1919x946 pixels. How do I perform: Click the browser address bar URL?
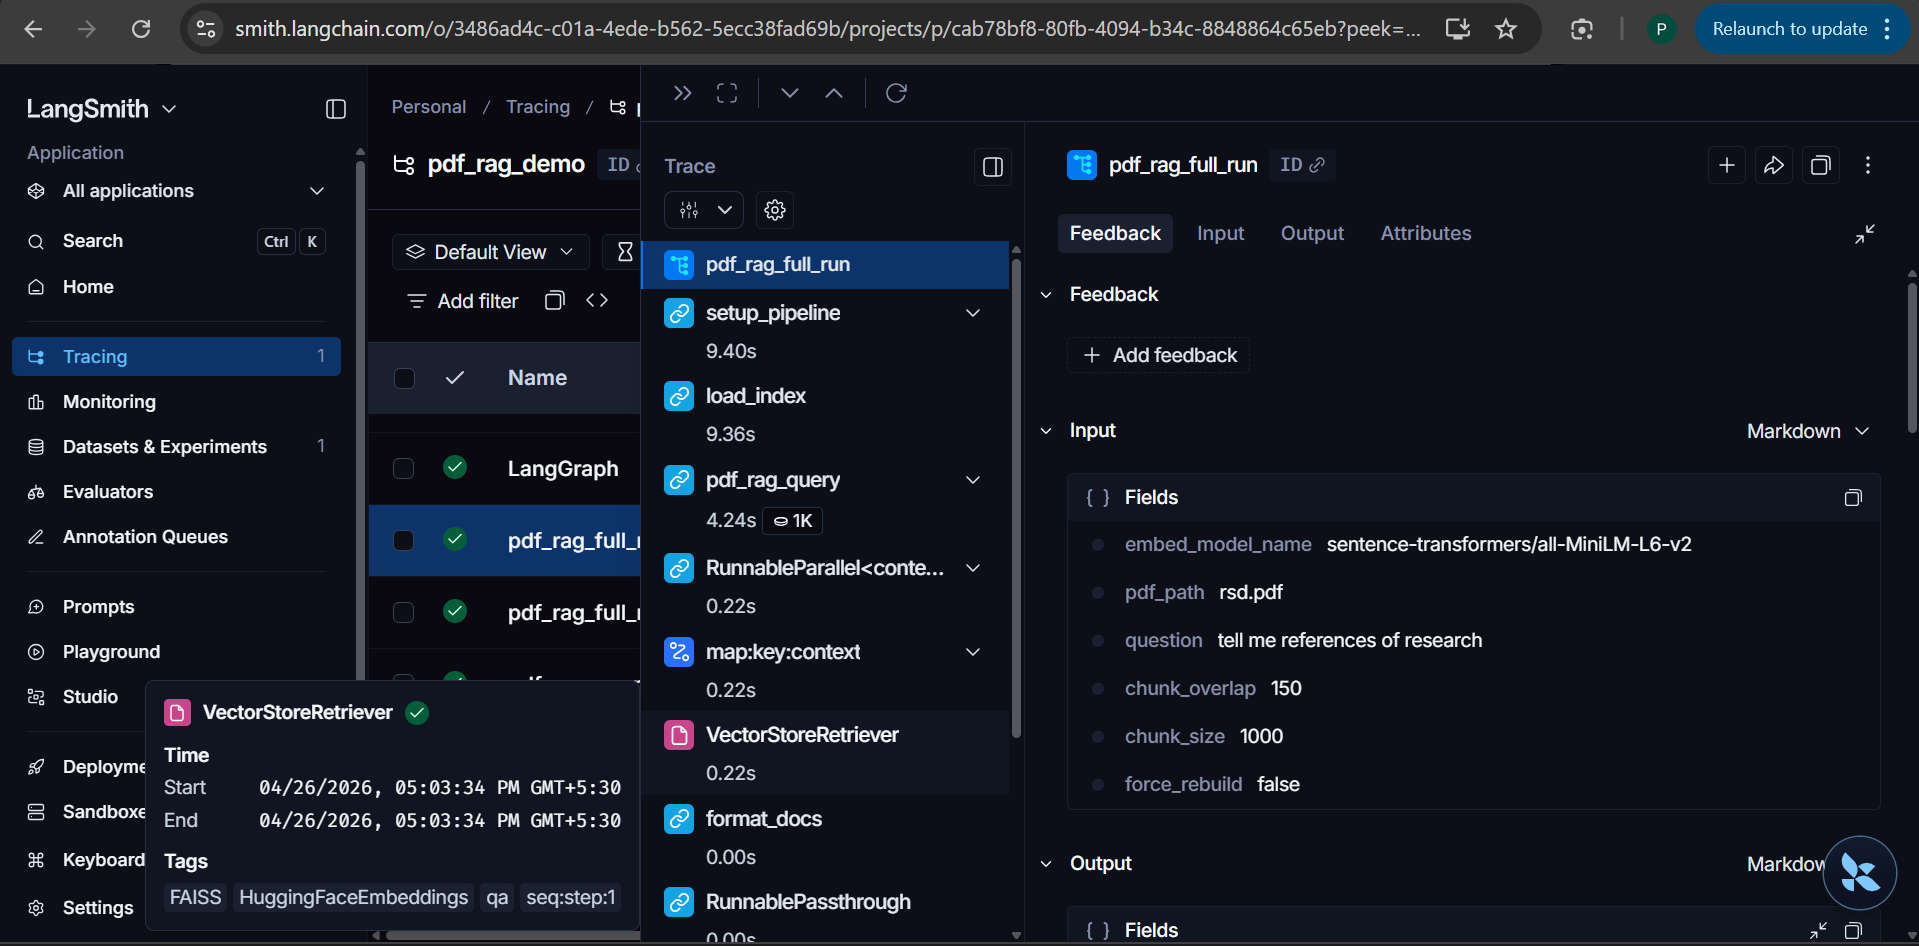pyautogui.click(x=826, y=29)
